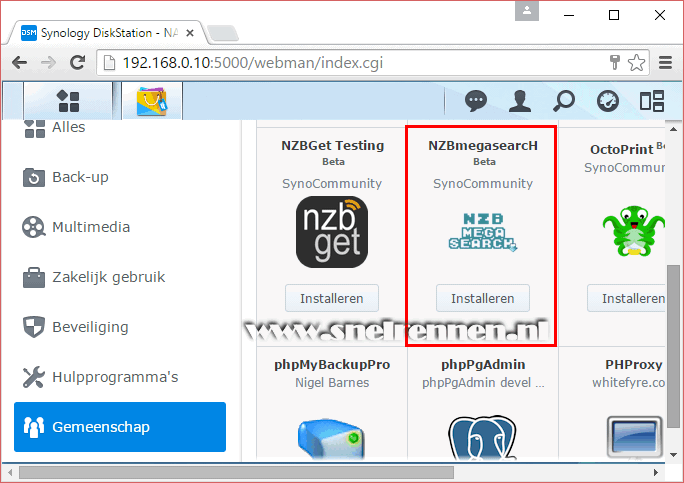
Task: Bookmark page with the star icon
Action: pyautogui.click(x=636, y=63)
